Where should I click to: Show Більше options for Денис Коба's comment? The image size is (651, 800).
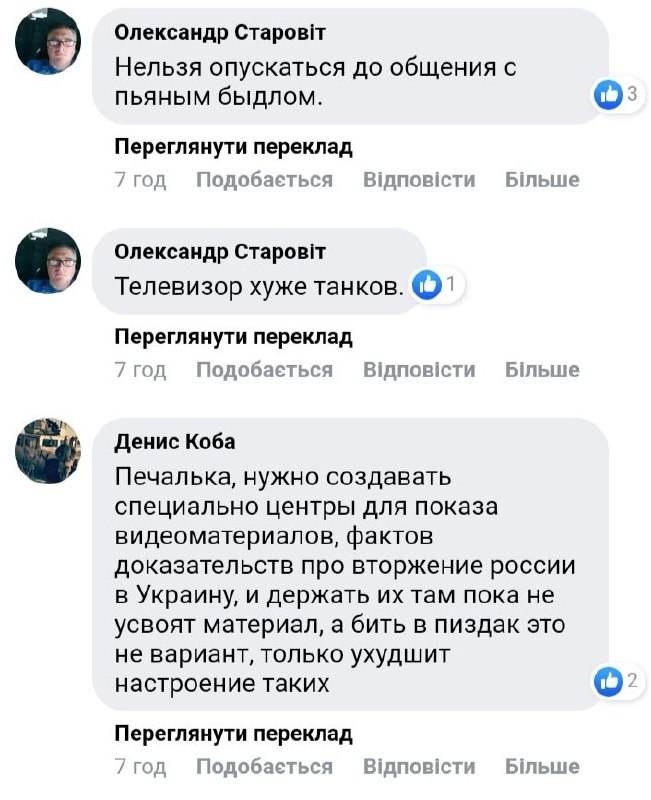(542, 767)
